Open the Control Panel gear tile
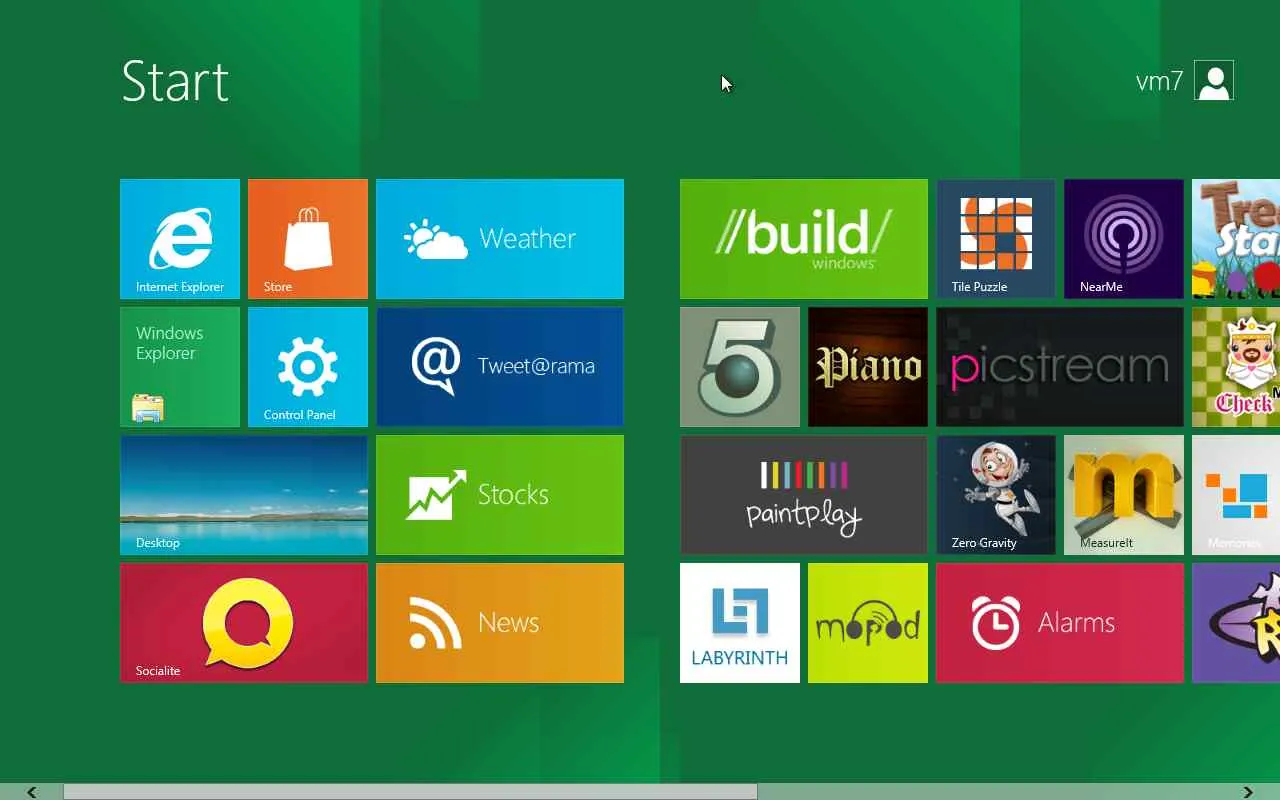Image resolution: width=1280 pixels, height=800 pixels. pos(308,367)
